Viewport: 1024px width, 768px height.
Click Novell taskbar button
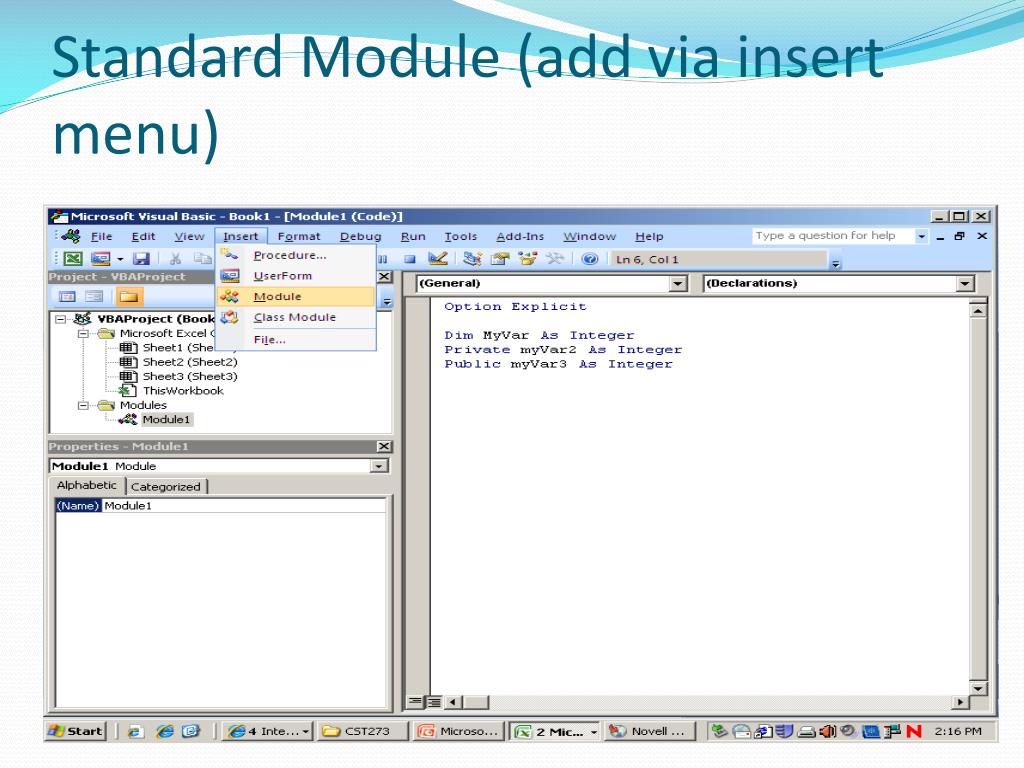(650, 731)
